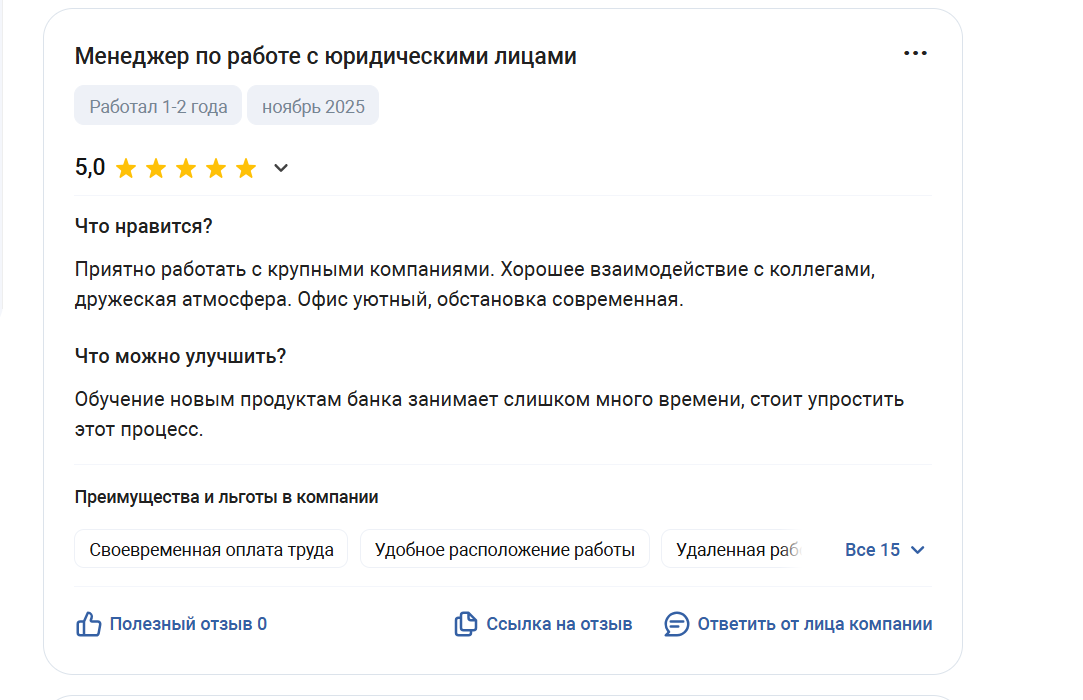Click 'Работал 1-2 года' tag

tap(158, 106)
